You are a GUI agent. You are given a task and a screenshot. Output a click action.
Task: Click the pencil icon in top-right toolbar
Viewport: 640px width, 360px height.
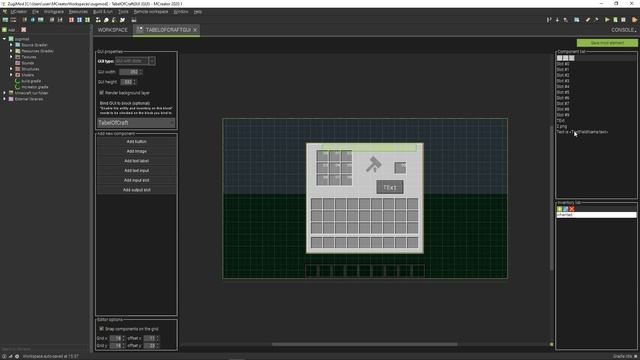(x=588, y=20)
